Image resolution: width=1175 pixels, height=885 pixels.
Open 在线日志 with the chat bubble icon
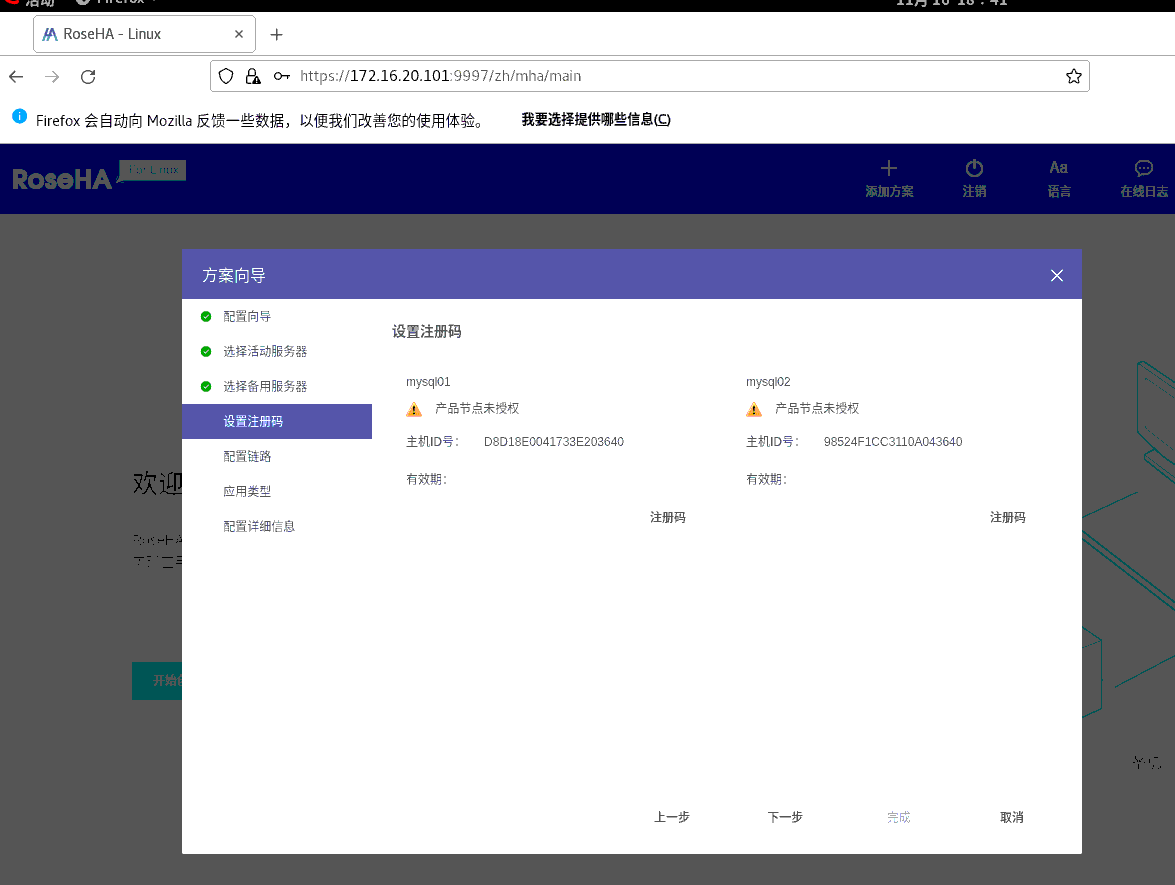pyautogui.click(x=1143, y=178)
